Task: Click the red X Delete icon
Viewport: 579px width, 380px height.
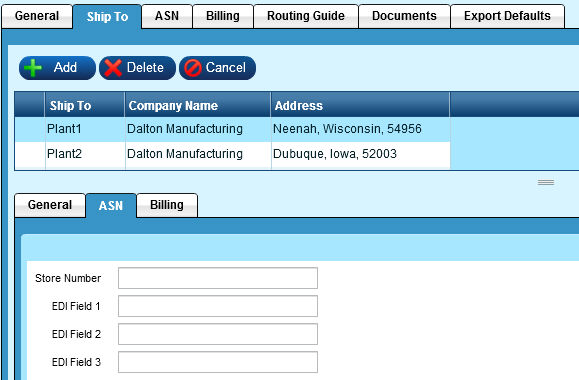Action: click(113, 68)
